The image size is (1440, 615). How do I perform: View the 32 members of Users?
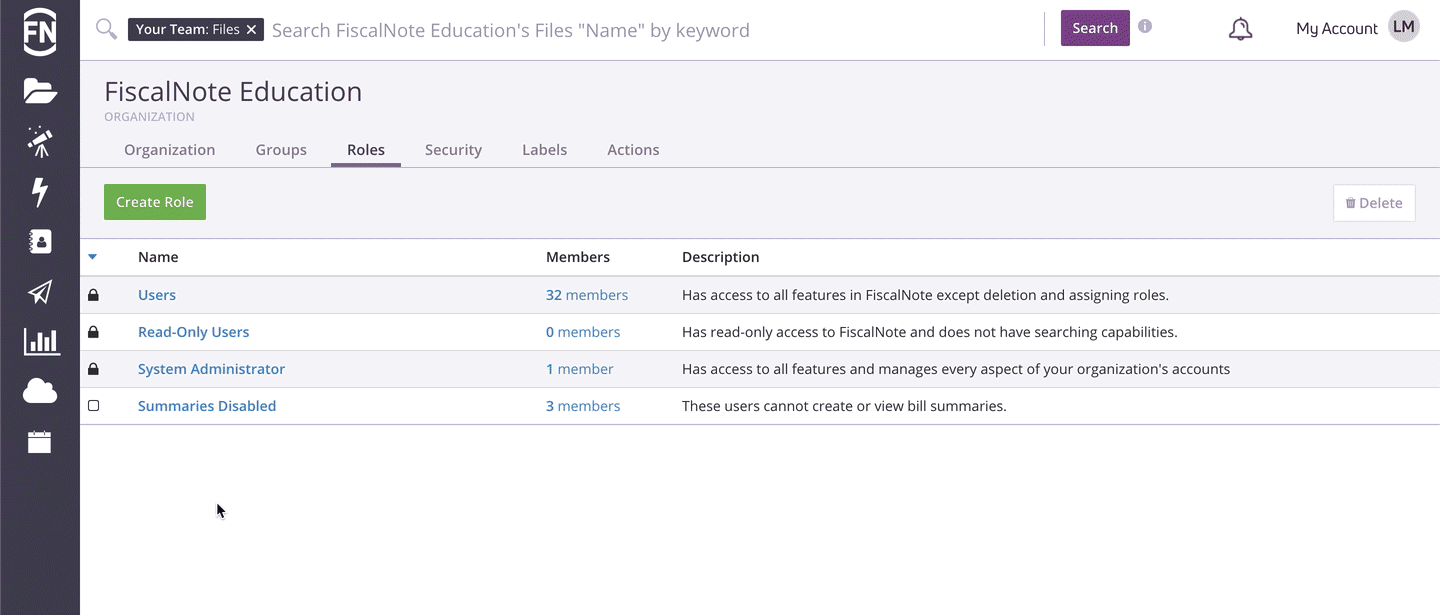(x=587, y=295)
